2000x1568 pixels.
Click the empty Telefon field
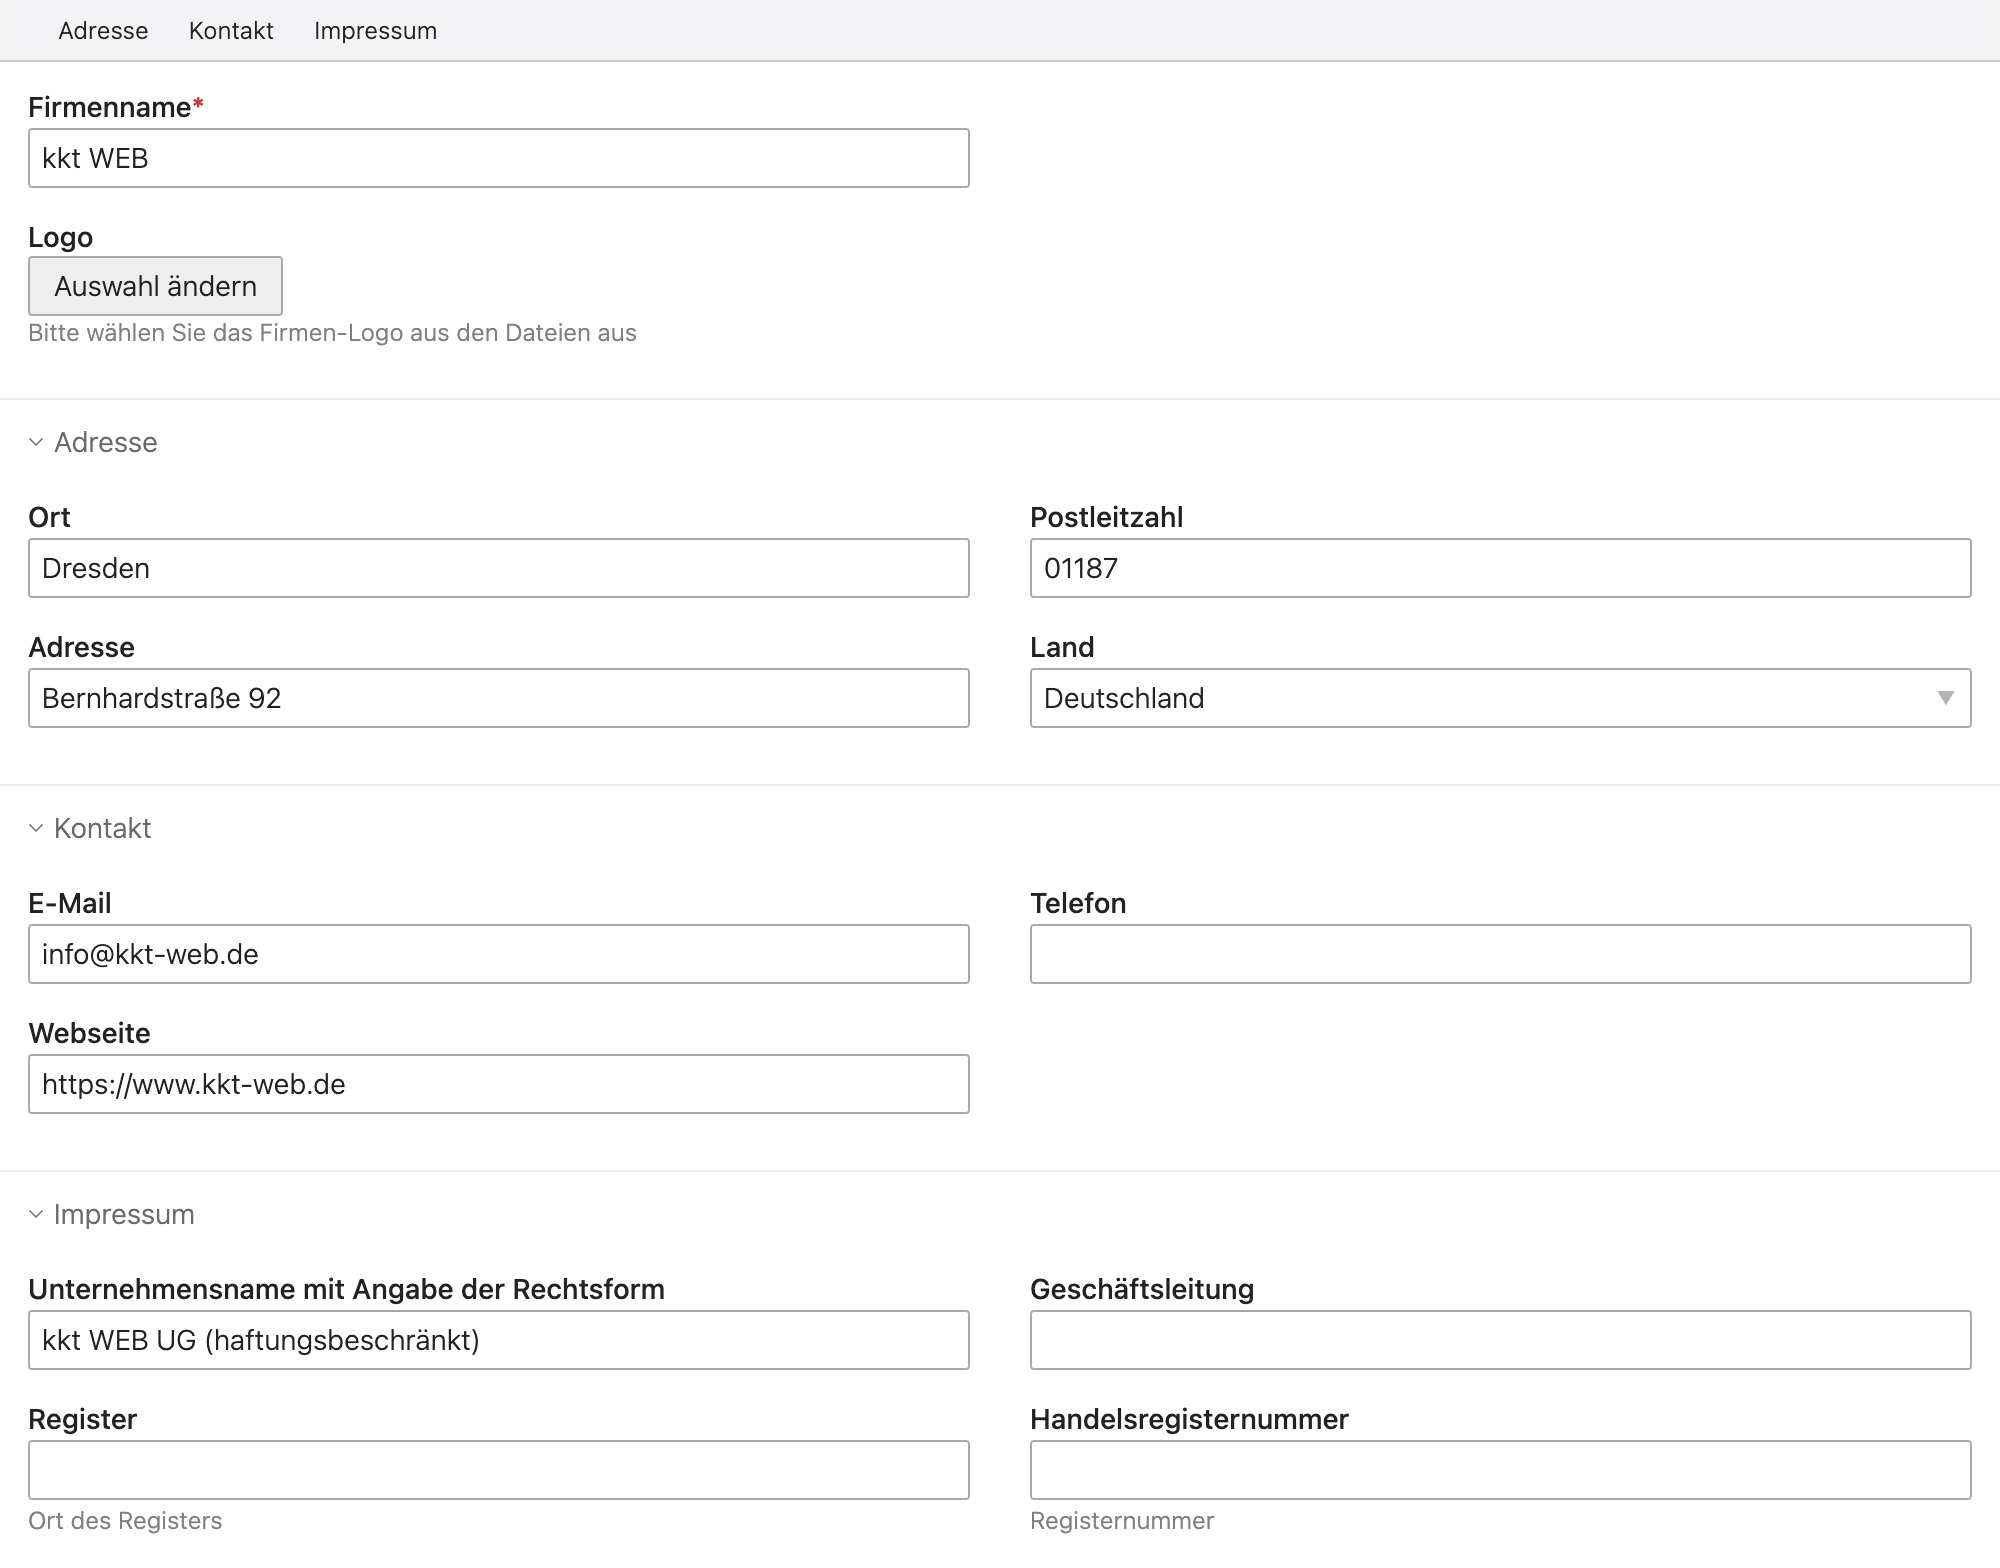pos(1500,954)
